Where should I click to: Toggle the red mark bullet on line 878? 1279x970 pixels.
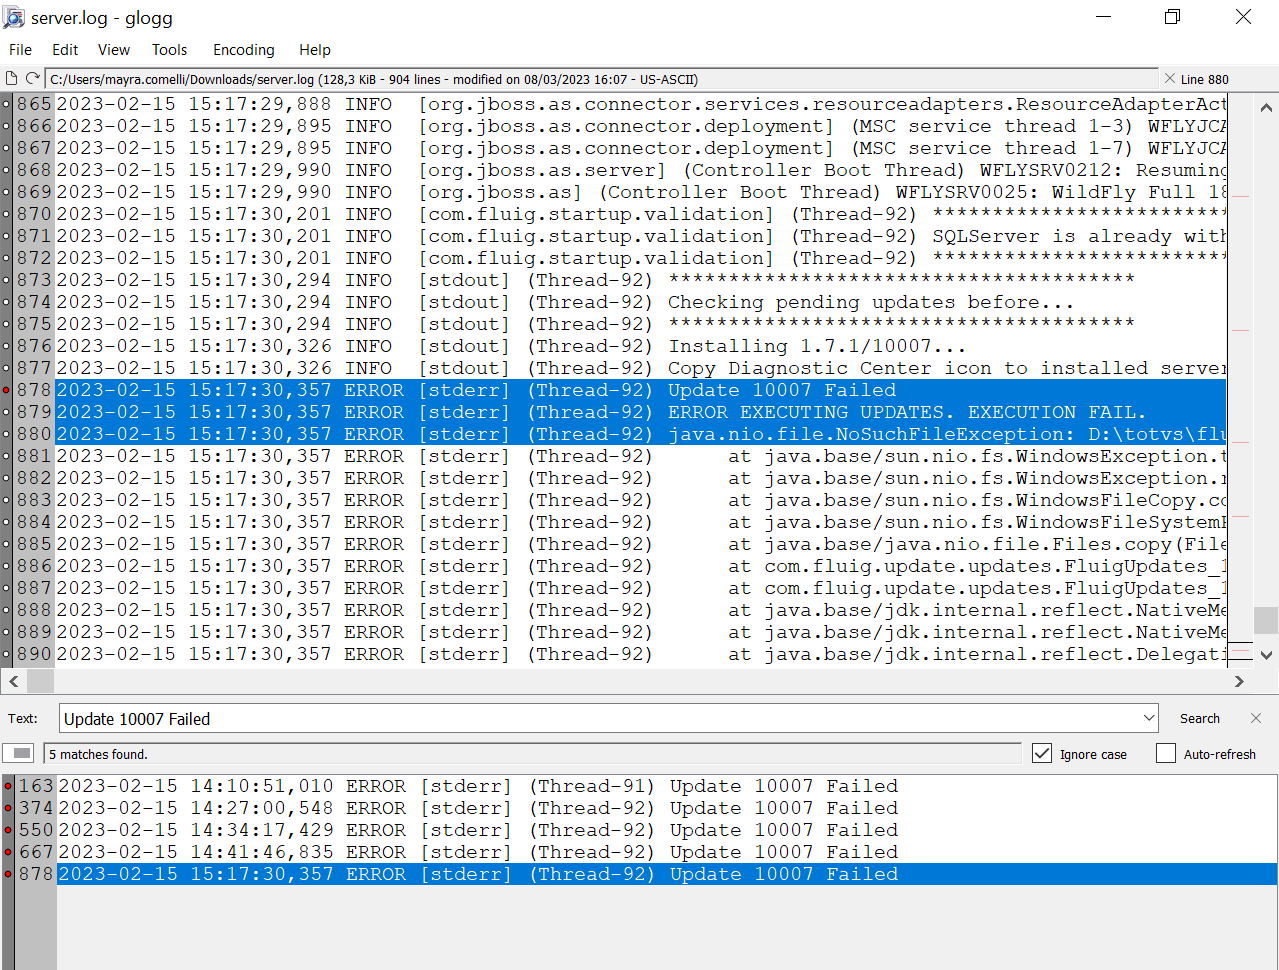(x=7, y=390)
